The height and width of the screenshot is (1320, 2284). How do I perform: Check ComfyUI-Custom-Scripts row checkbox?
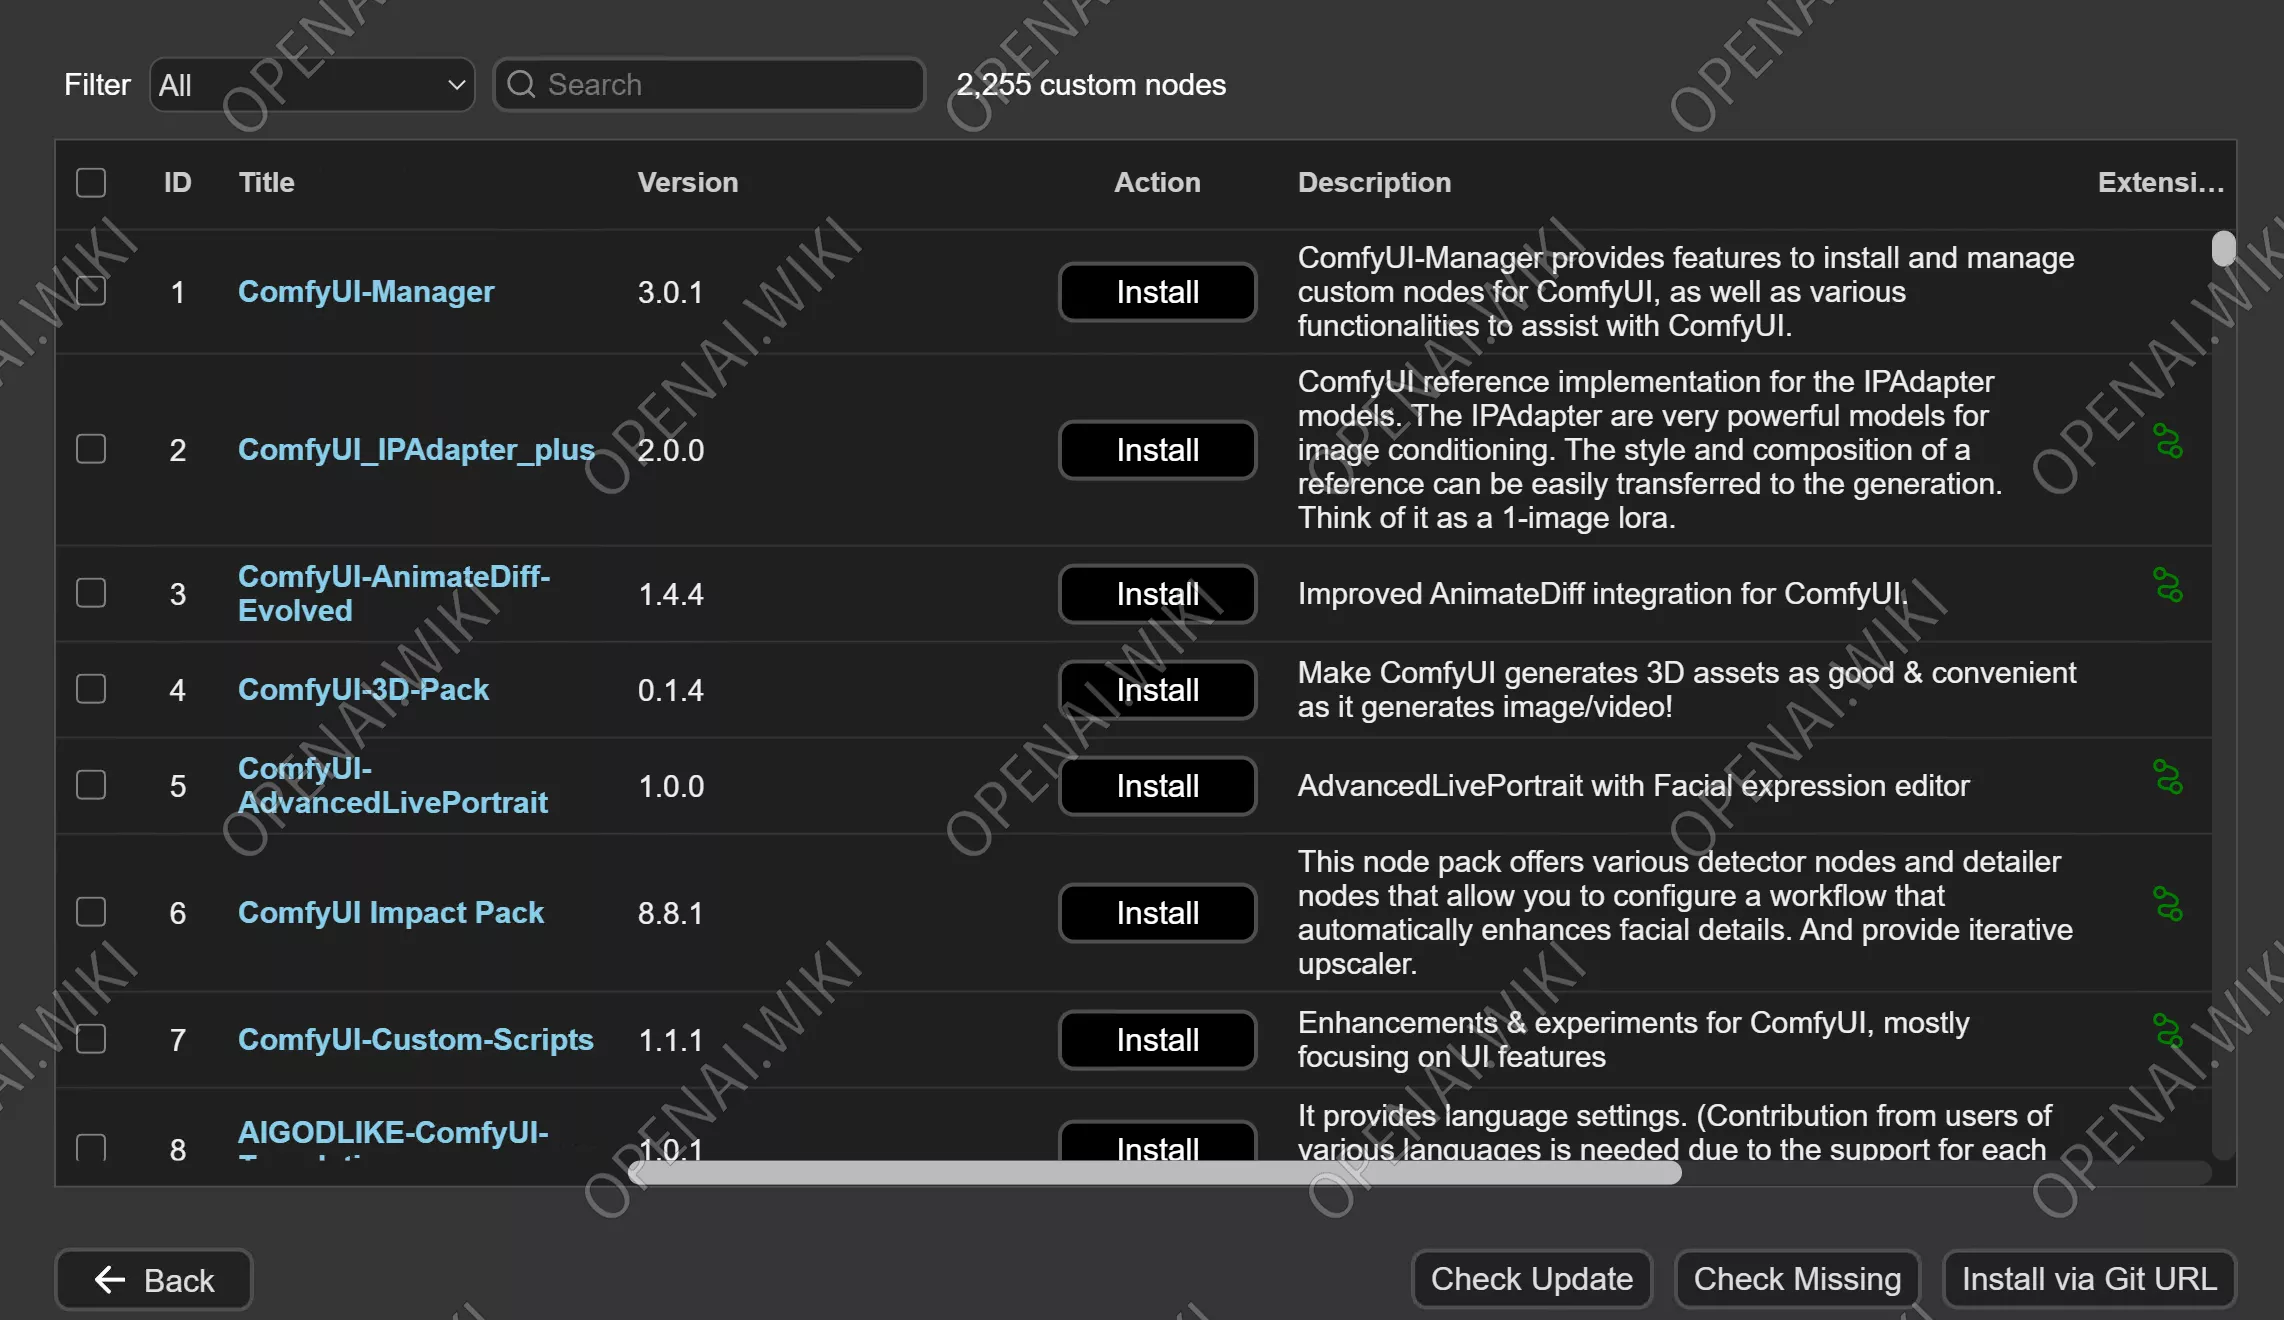pos(91,1039)
